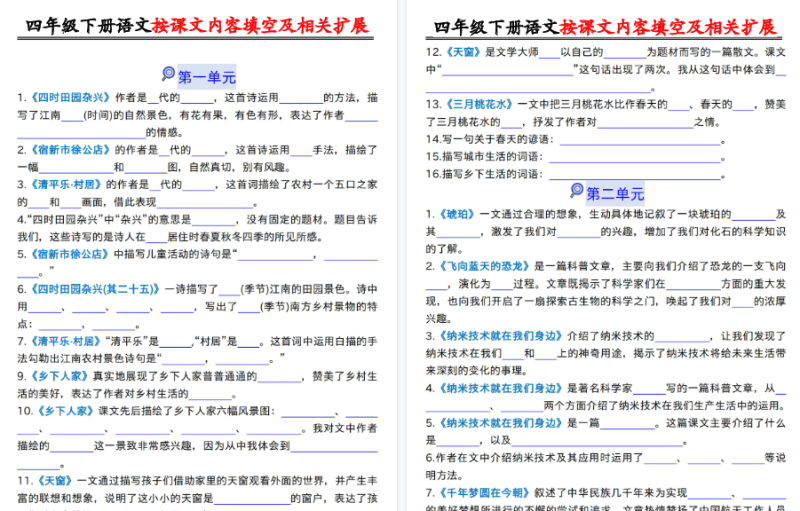Click 《清平乐·村居》 in item 7
The image size is (800, 511).
pos(65,341)
